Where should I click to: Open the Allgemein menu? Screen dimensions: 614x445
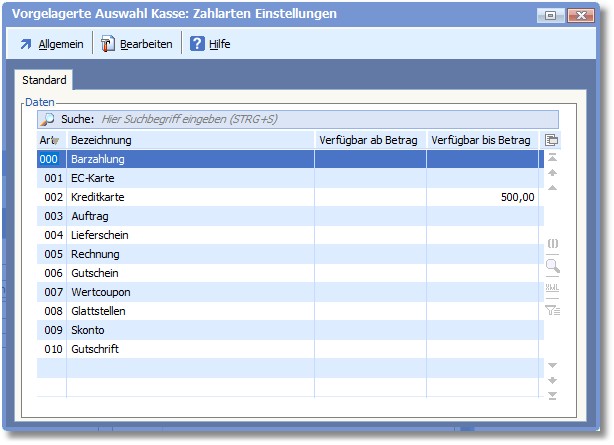[x=52, y=44]
